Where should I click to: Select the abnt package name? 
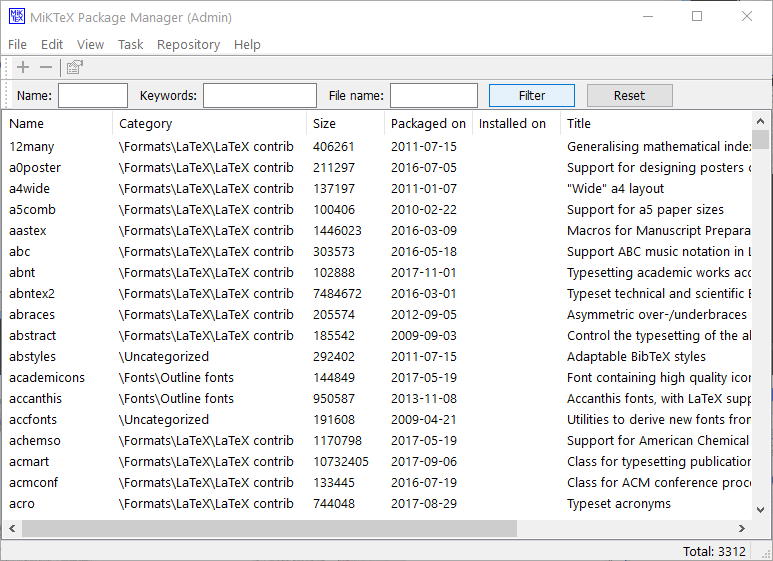pyautogui.click(x=22, y=273)
